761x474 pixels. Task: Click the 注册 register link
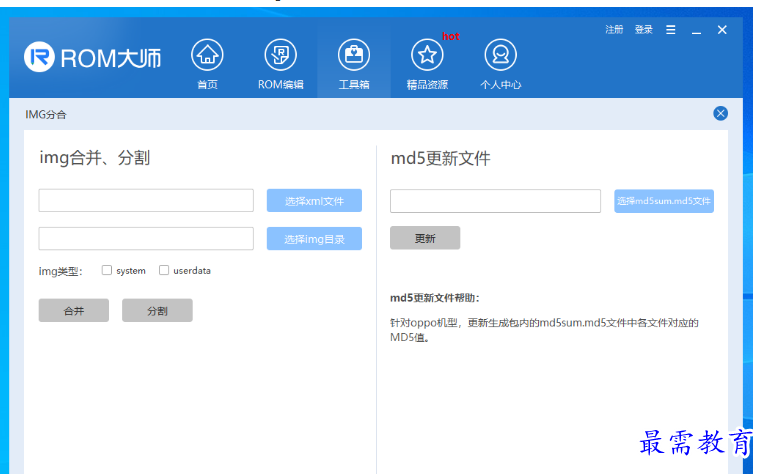coord(614,30)
